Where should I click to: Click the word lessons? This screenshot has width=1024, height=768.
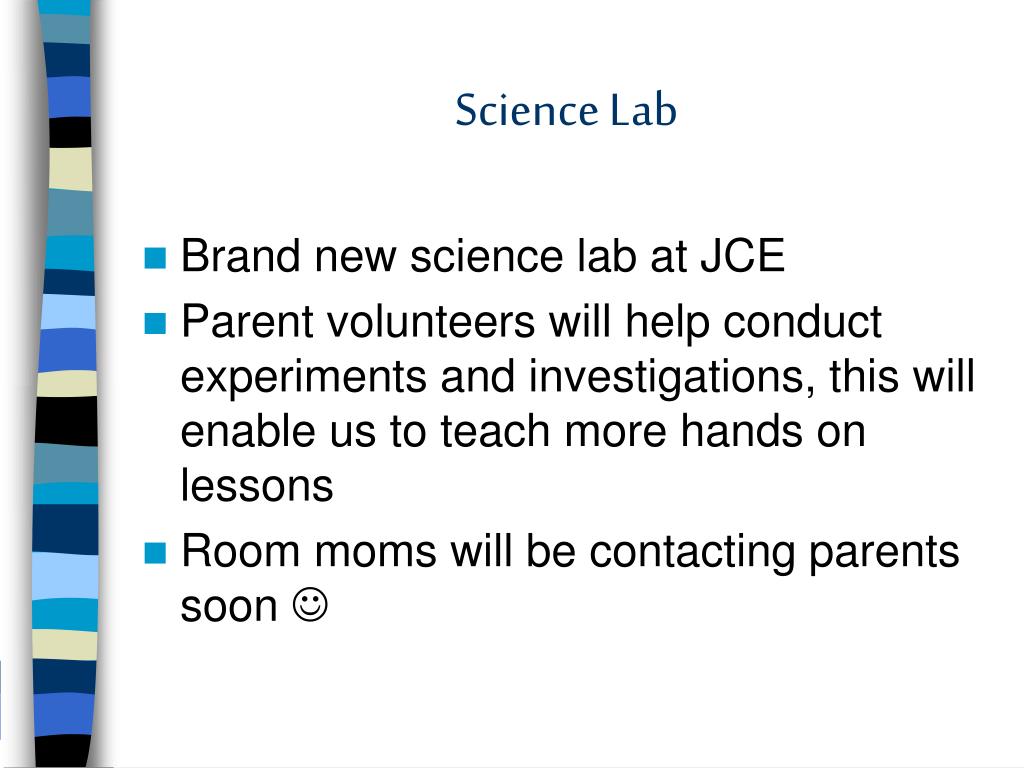click(257, 485)
